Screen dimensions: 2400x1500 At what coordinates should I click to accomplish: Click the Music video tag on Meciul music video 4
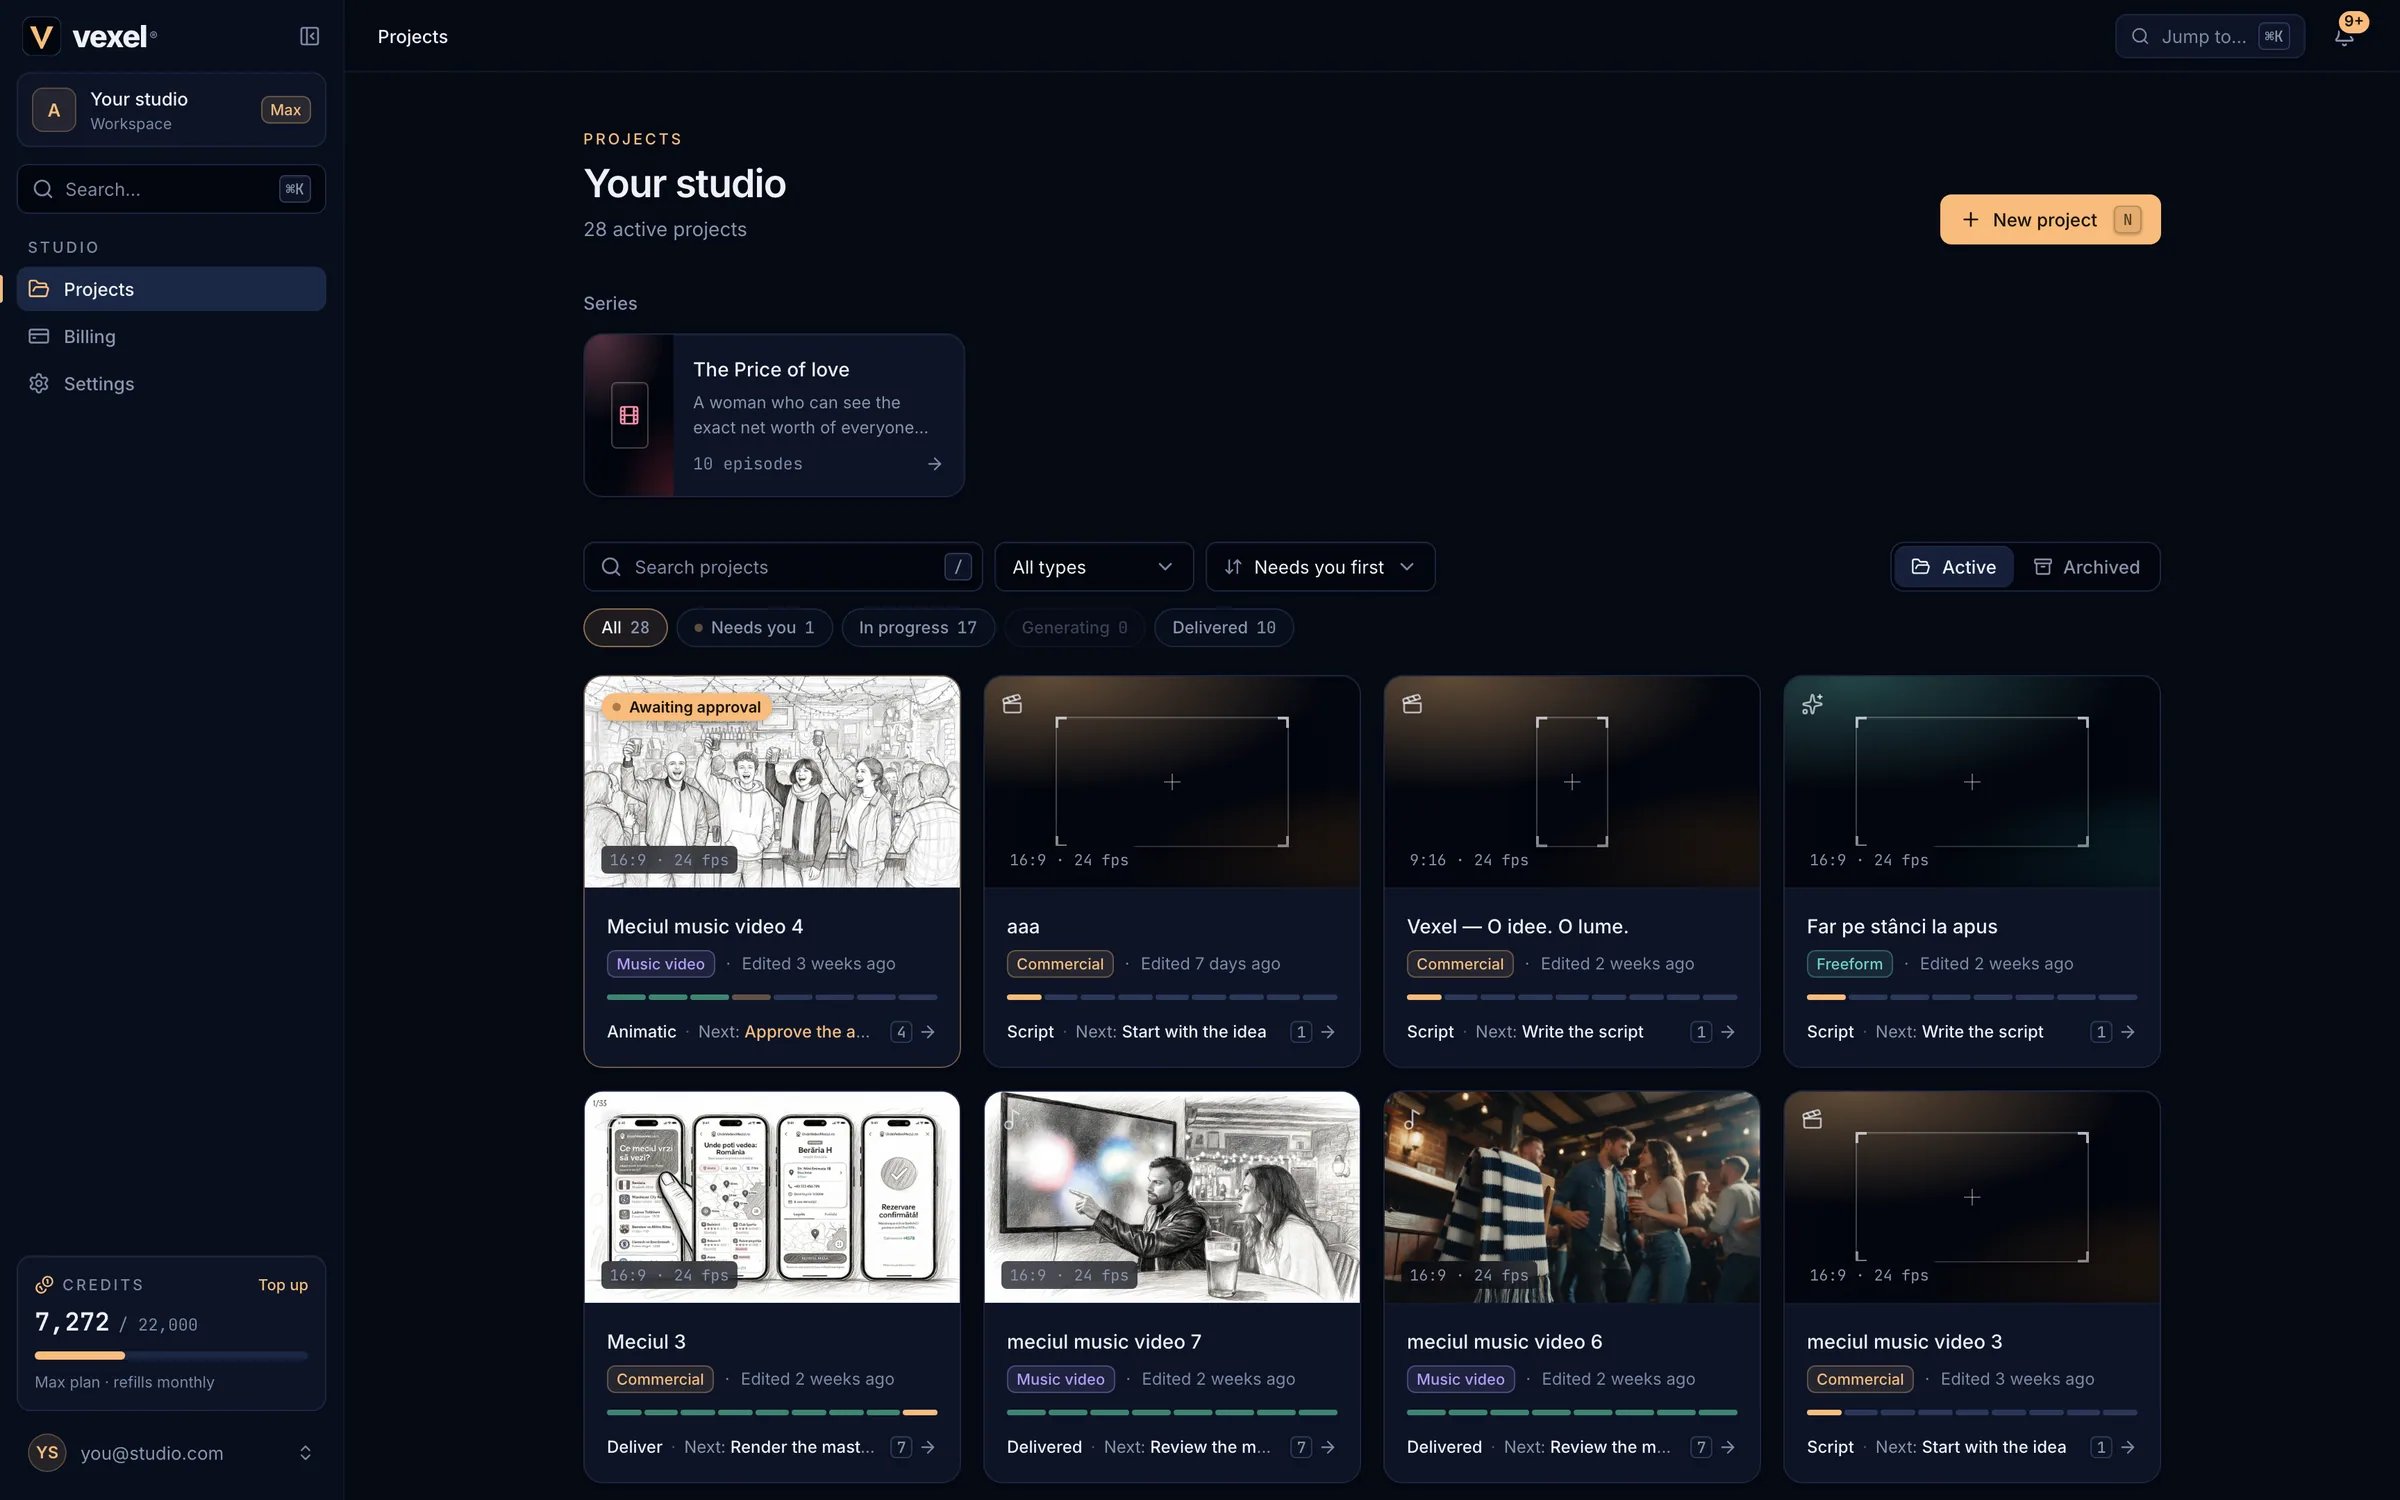(x=660, y=964)
